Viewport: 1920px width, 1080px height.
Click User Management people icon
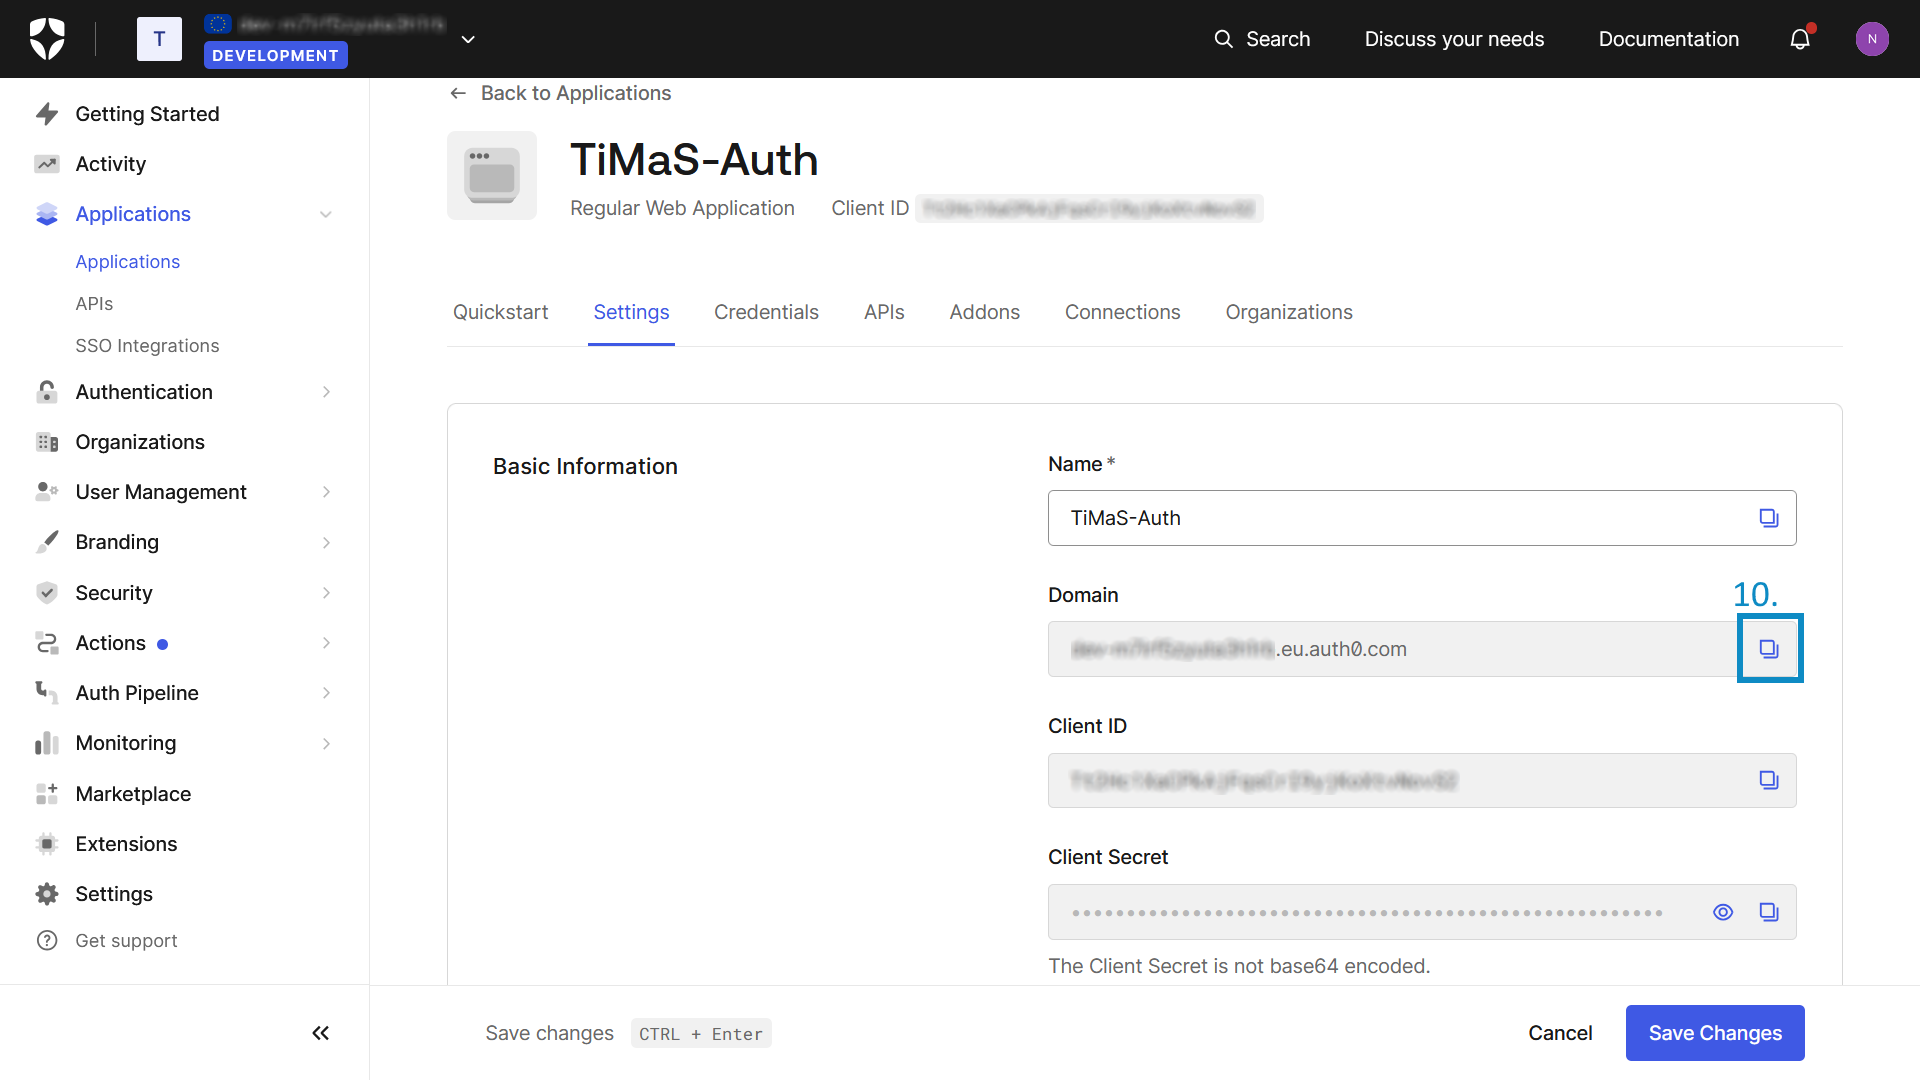tap(47, 492)
